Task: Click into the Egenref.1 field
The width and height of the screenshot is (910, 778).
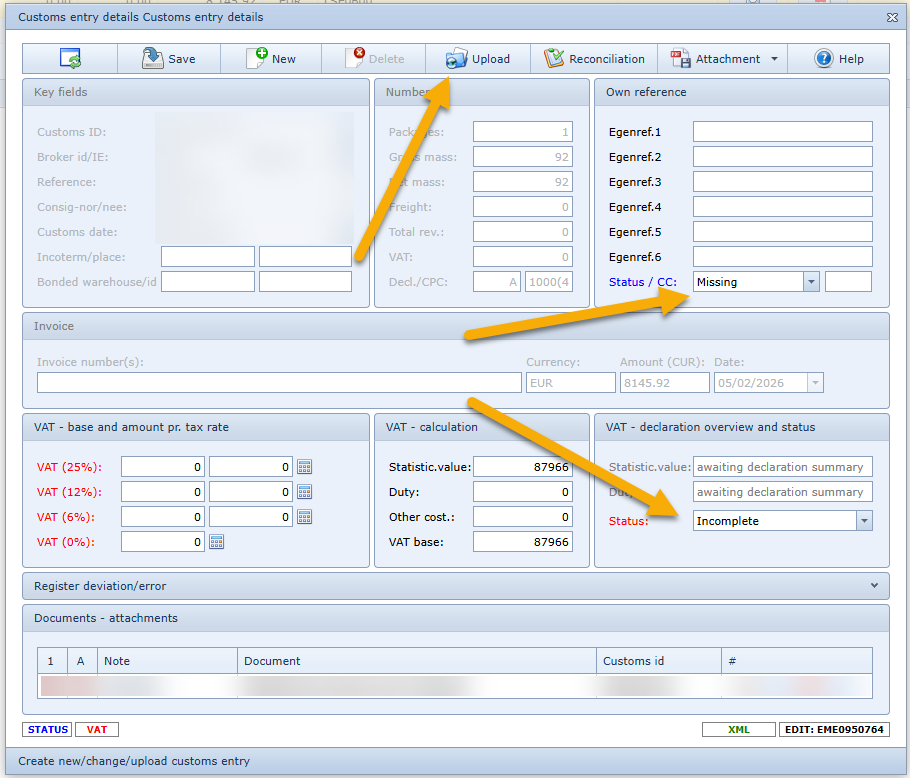Action: click(x=782, y=132)
